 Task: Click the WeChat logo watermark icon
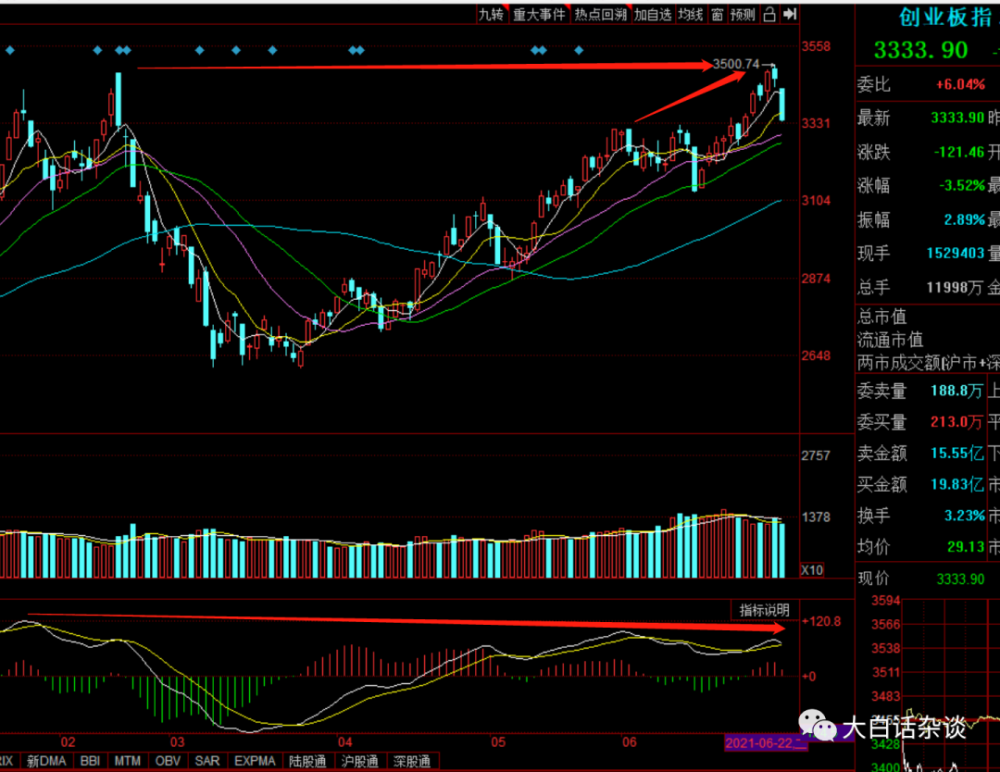(817, 727)
